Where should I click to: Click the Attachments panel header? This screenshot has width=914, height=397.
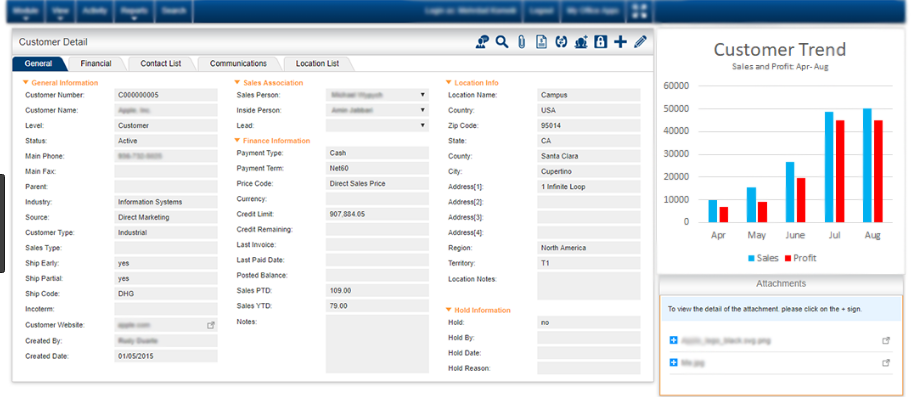tap(781, 284)
